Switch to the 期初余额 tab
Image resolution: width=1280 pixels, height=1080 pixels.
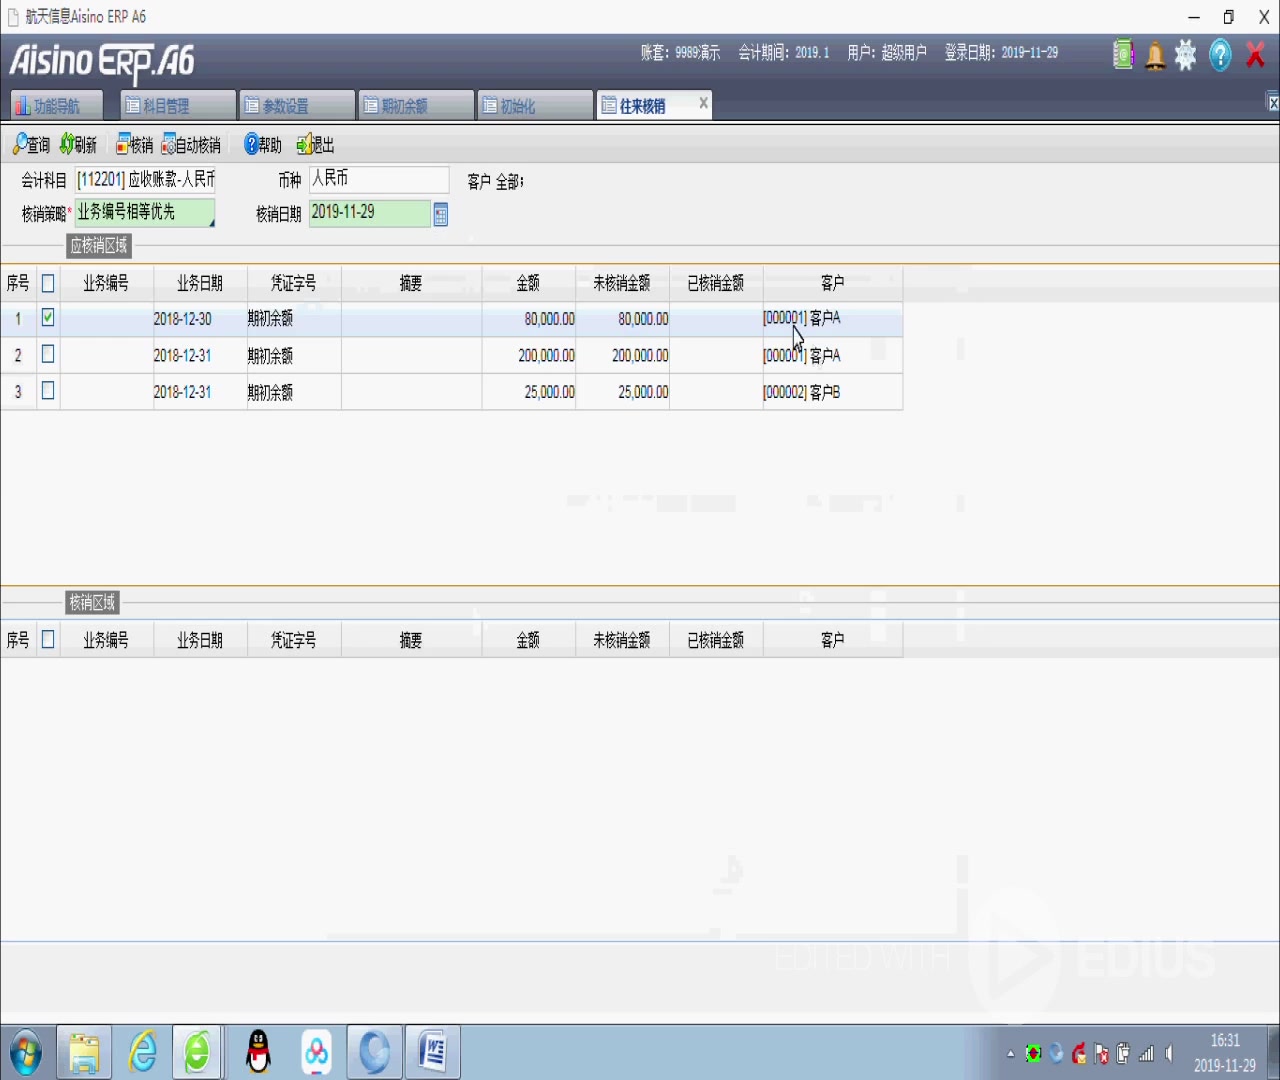pyautogui.click(x=416, y=105)
